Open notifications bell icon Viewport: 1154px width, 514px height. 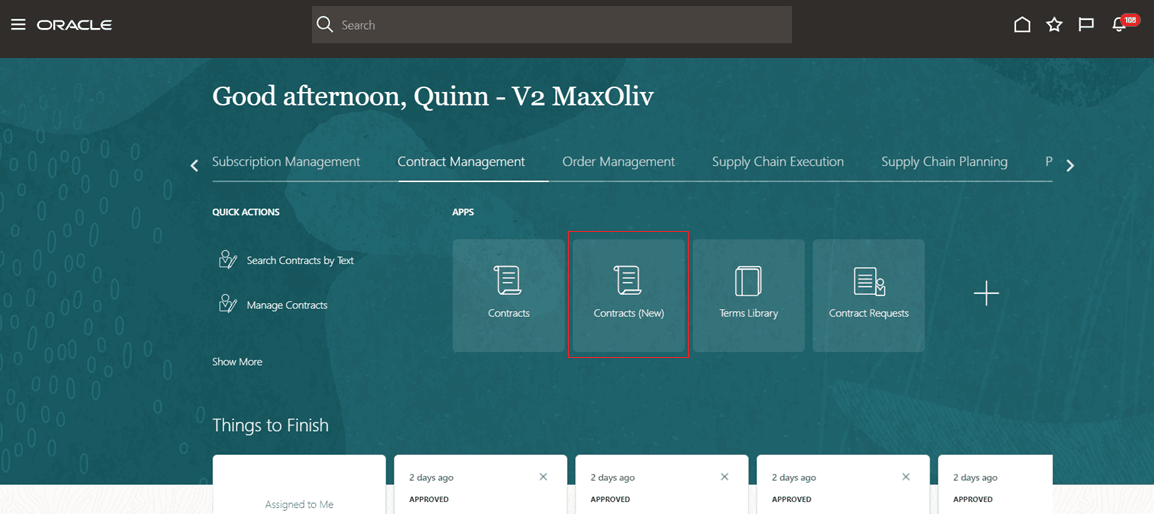coord(1119,26)
